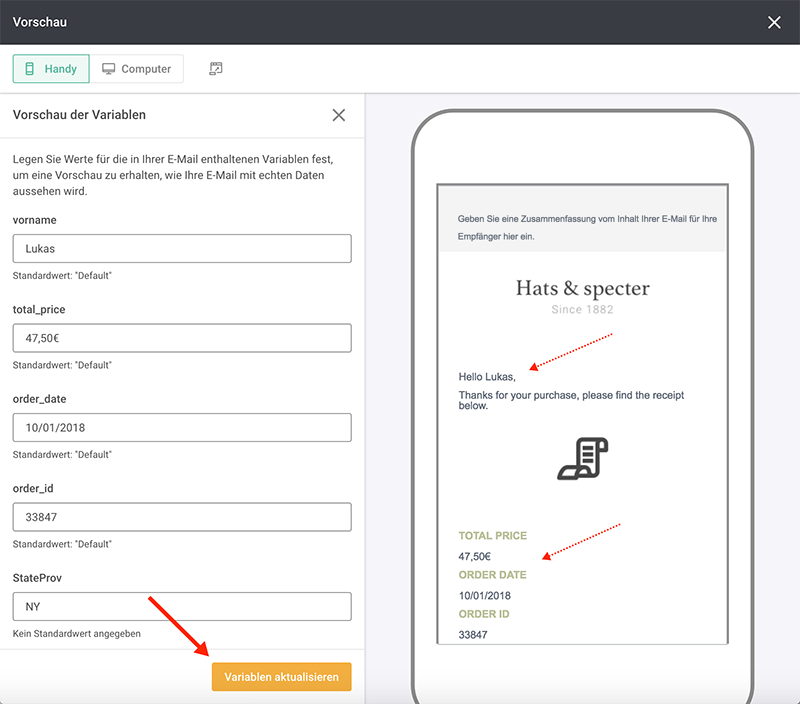This screenshot has height=704, width=800.
Task: Click the receipt icon in email preview
Action: [x=583, y=459]
